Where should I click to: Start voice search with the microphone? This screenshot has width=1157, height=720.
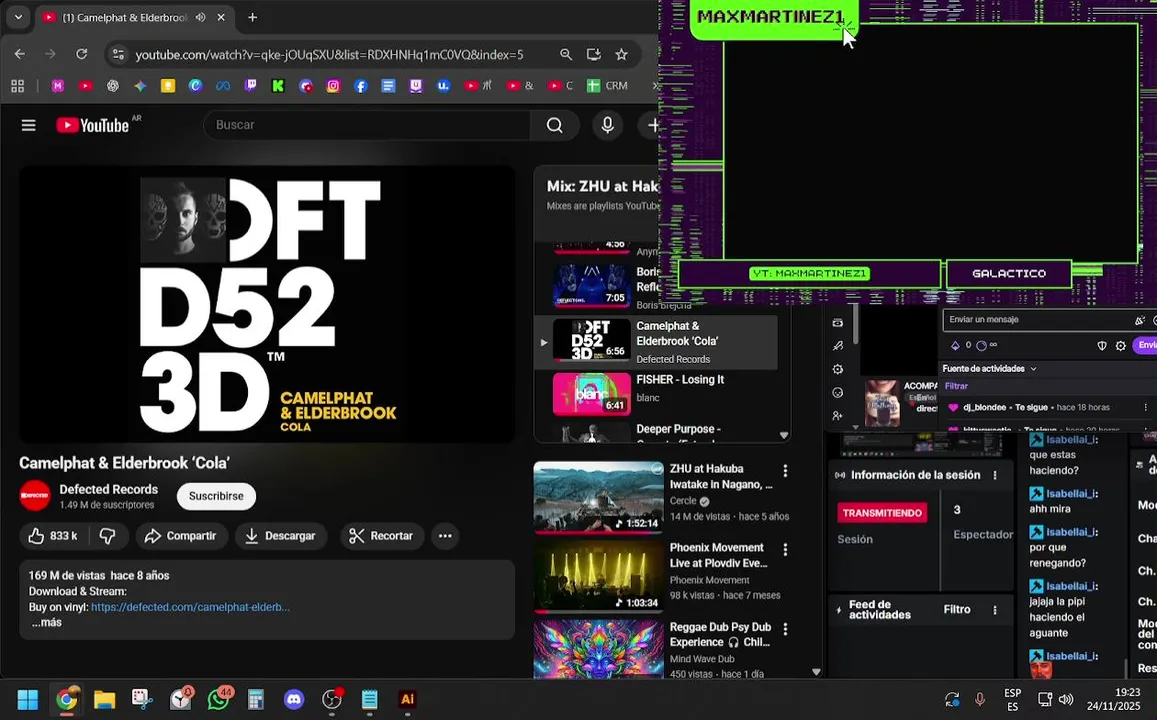point(607,125)
